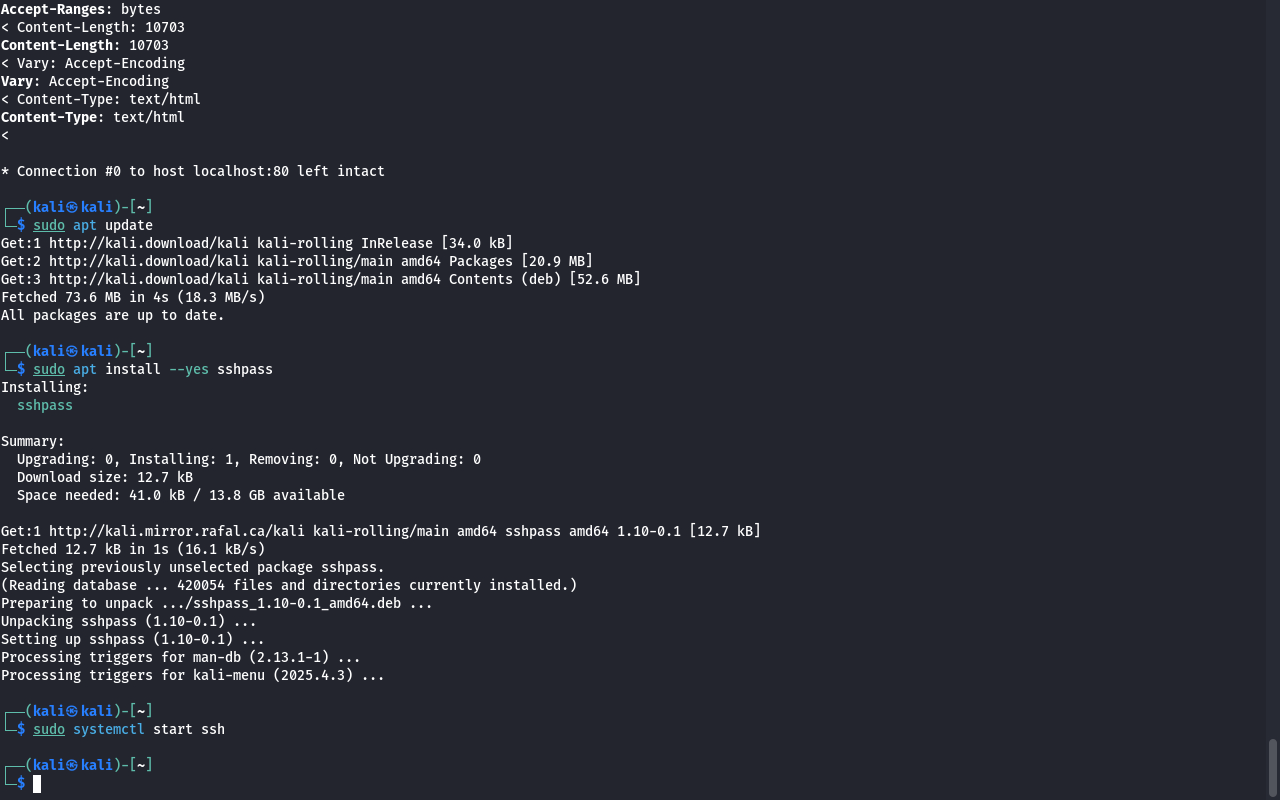1280x800 pixels.
Task: Click the '--yes' flag in the install command
Action: [x=189, y=369]
